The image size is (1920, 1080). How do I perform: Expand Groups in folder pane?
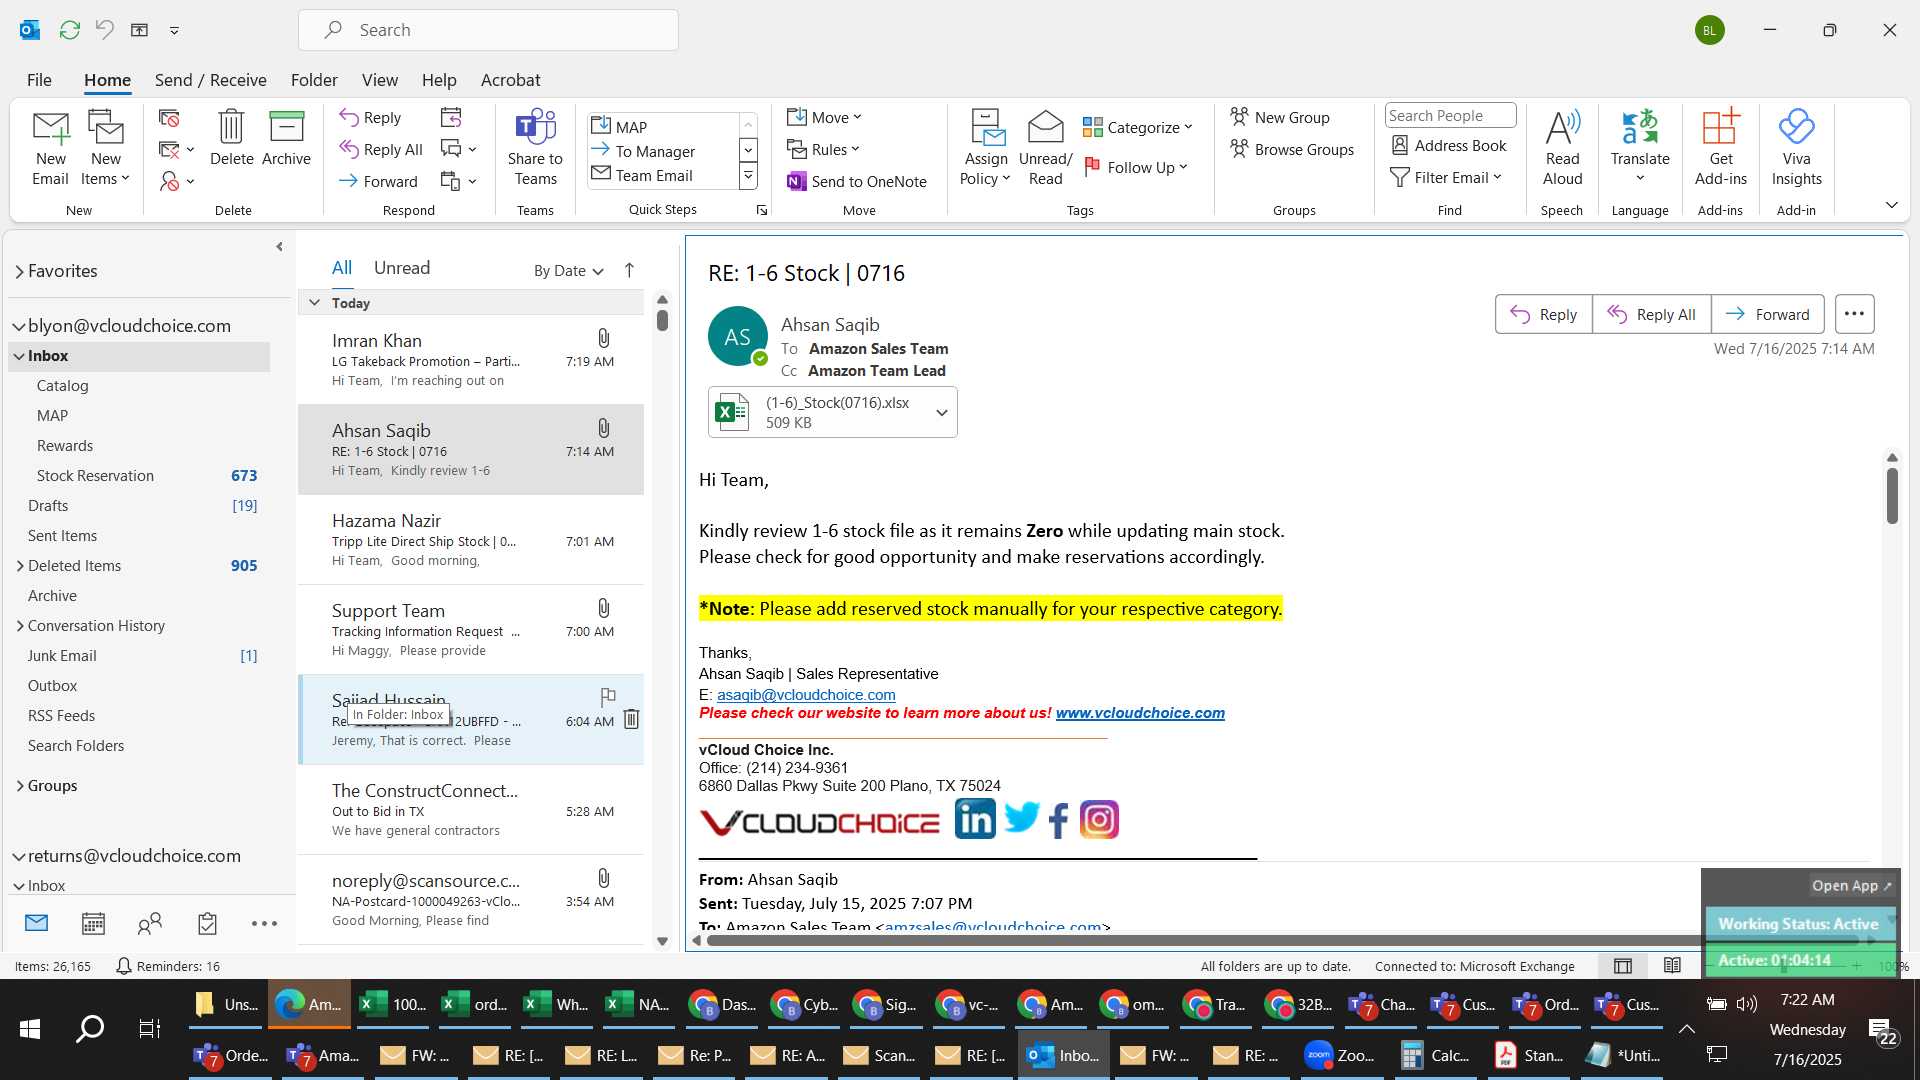(20, 786)
